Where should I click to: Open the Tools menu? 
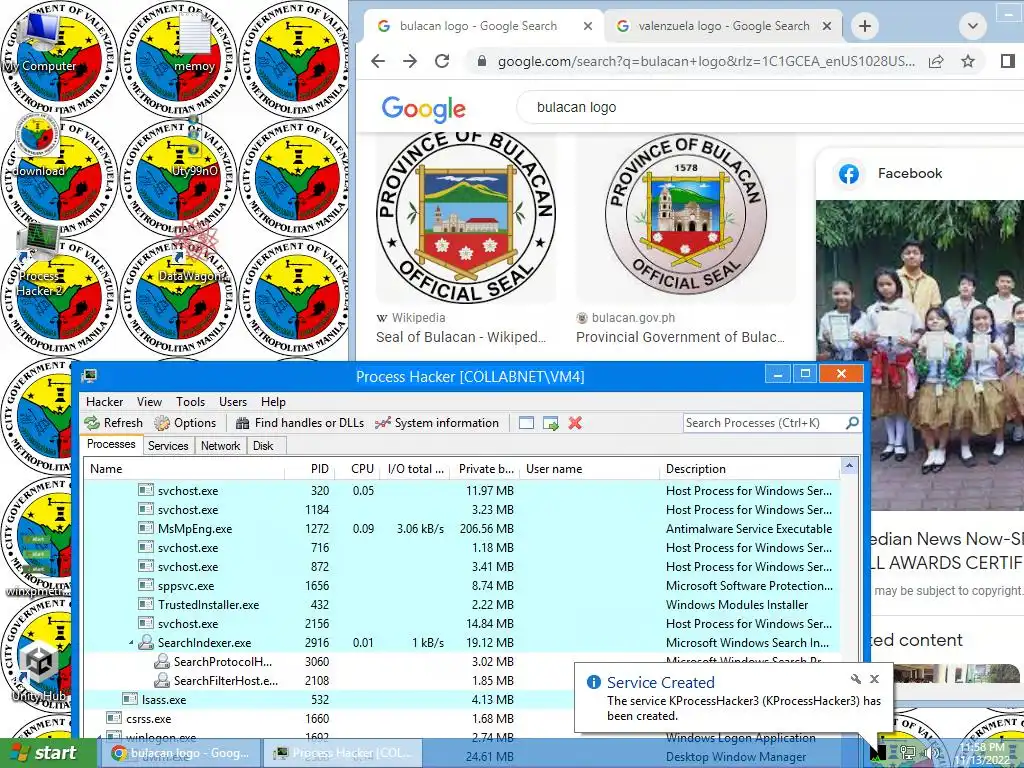(190, 402)
